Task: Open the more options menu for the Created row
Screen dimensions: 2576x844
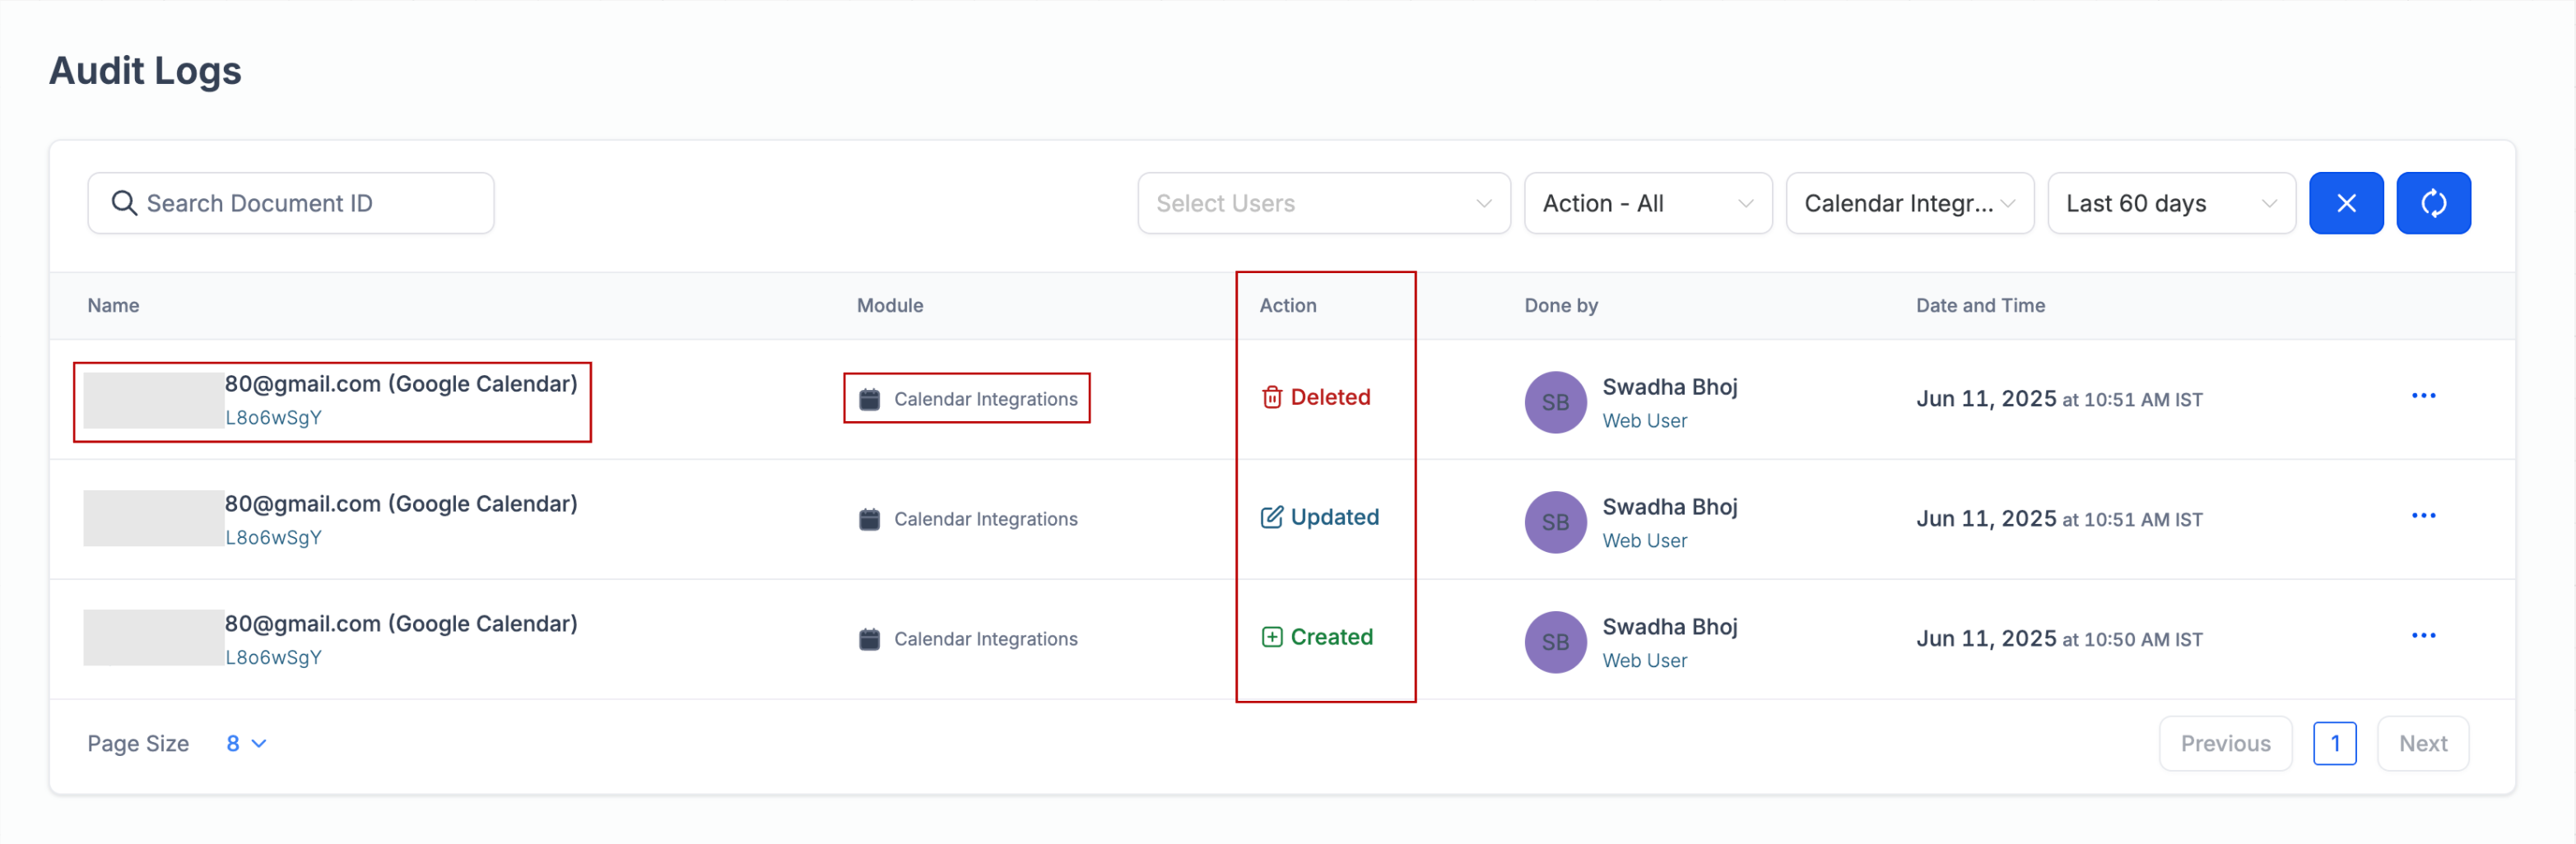Action: click(x=2423, y=636)
